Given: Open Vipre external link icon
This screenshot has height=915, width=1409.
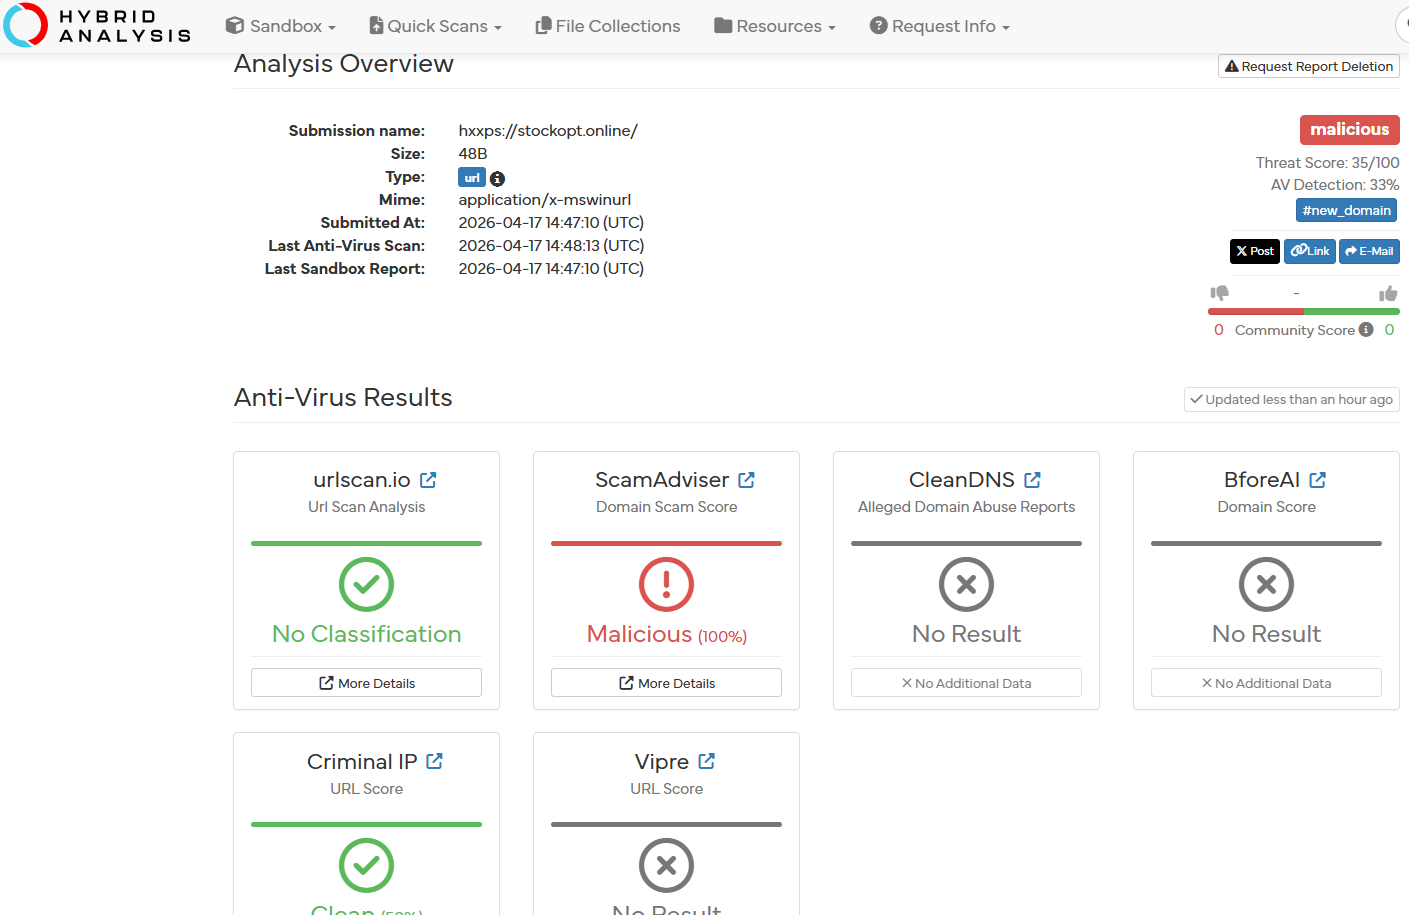Looking at the screenshot, I should tap(706, 761).
